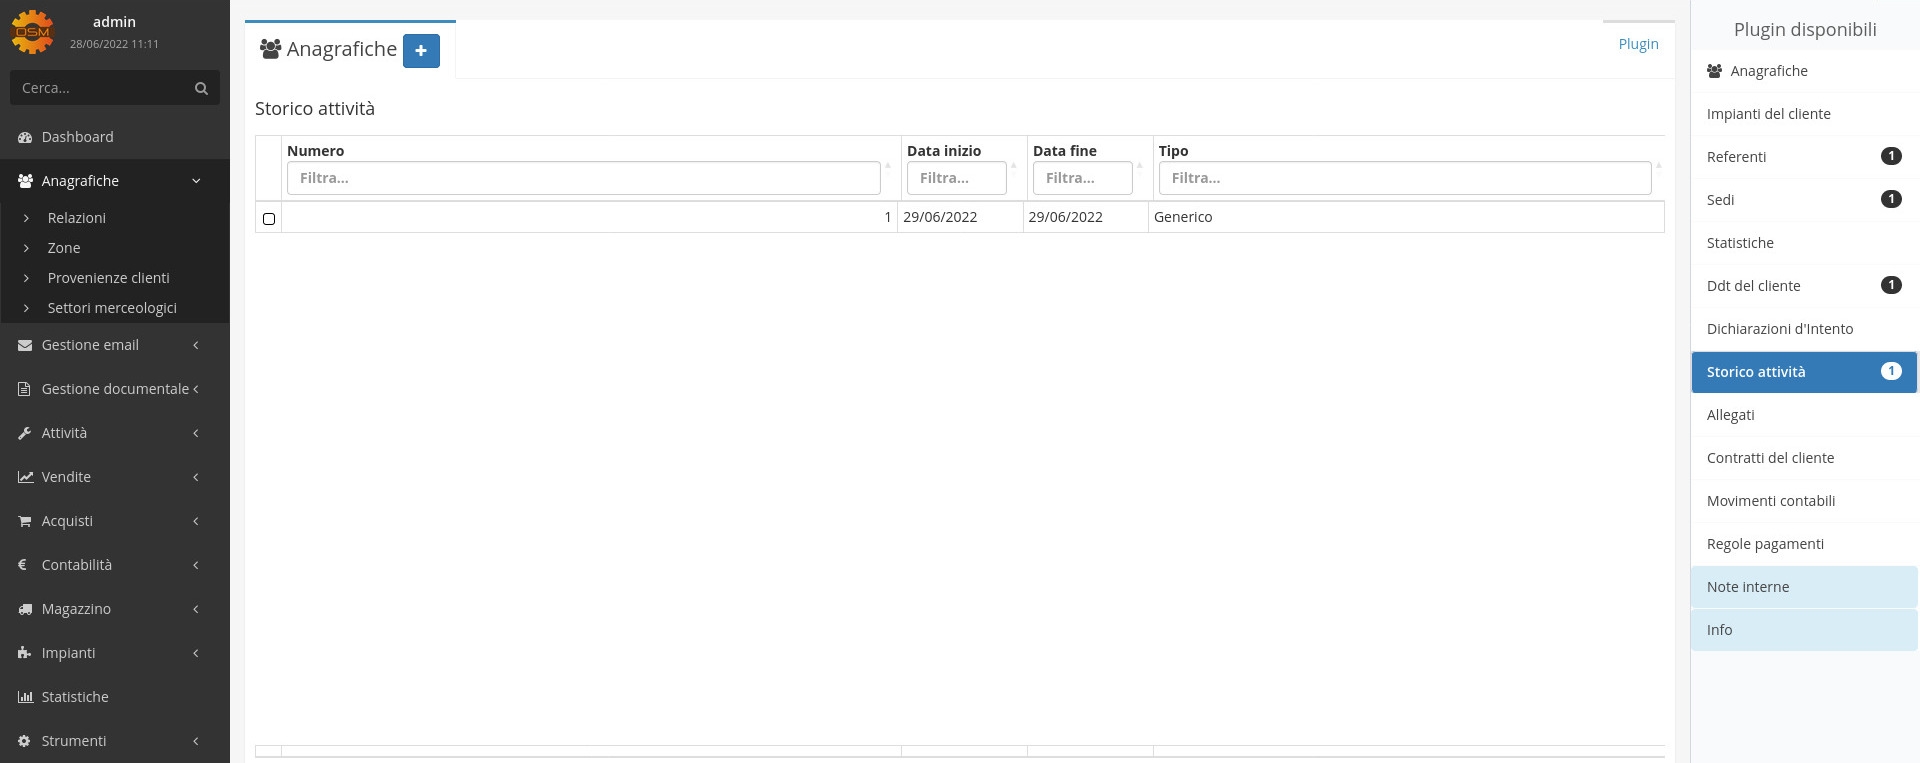This screenshot has height=763, width=1920.
Task: Click the Gestione email envelope icon
Action: pyautogui.click(x=25, y=345)
